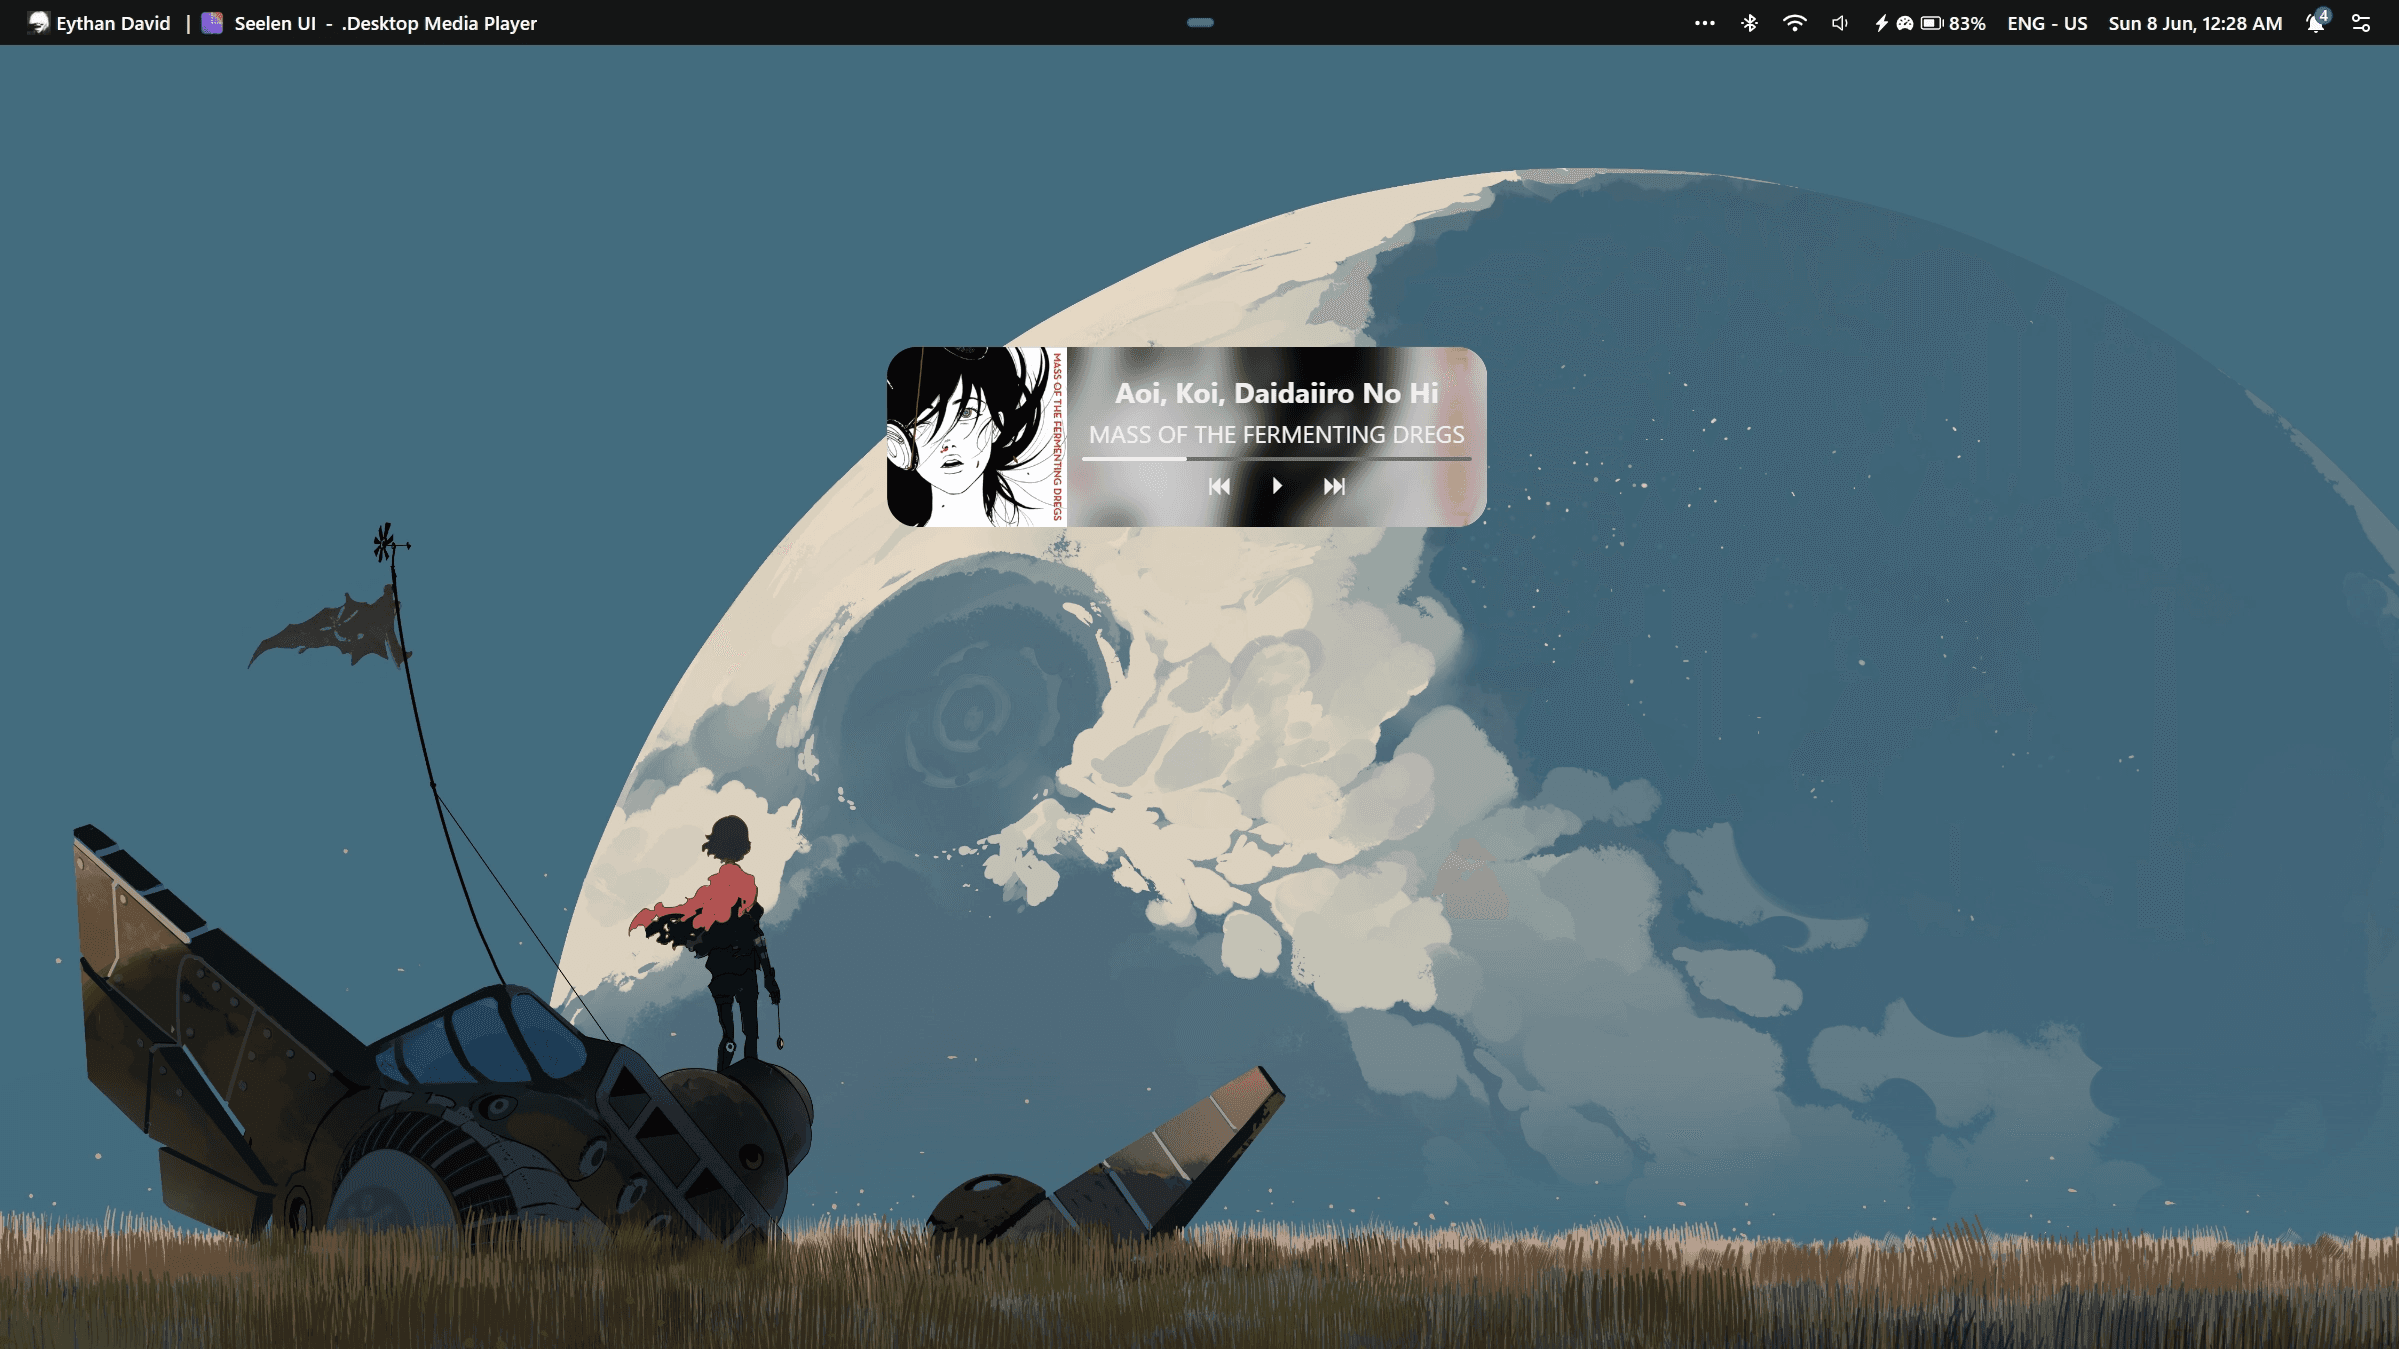Click the power mode gauge icon
The height and width of the screenshot is (1349, 2399).
coord(1904,23)
